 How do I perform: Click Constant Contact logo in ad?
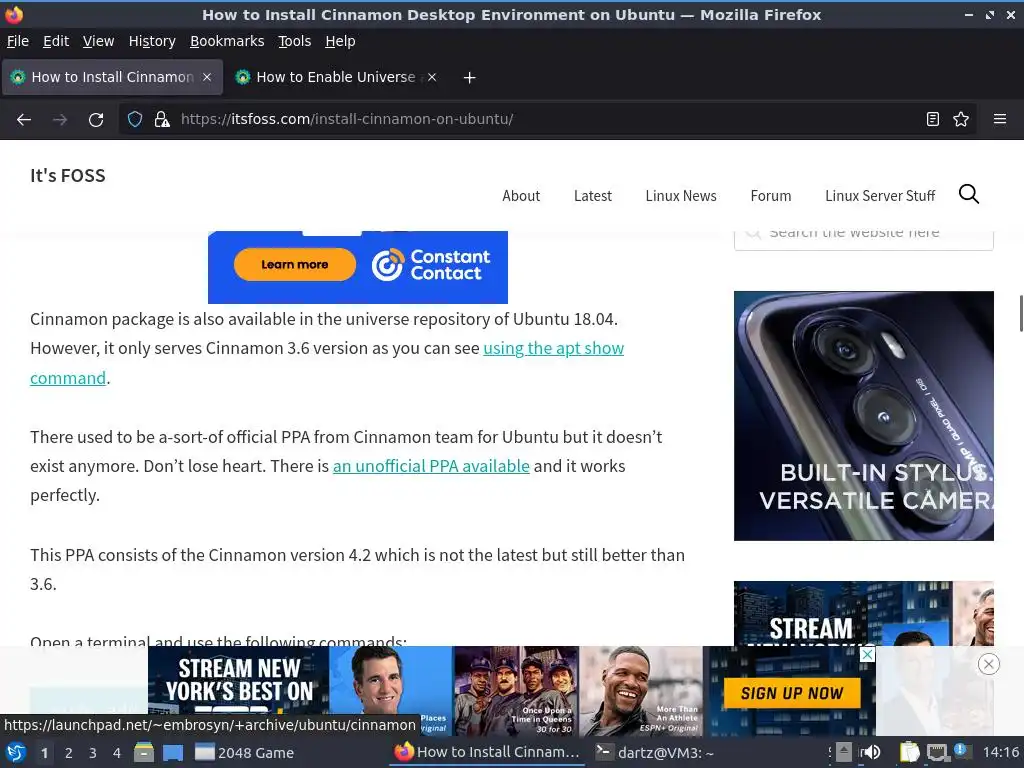pos(431,264)
